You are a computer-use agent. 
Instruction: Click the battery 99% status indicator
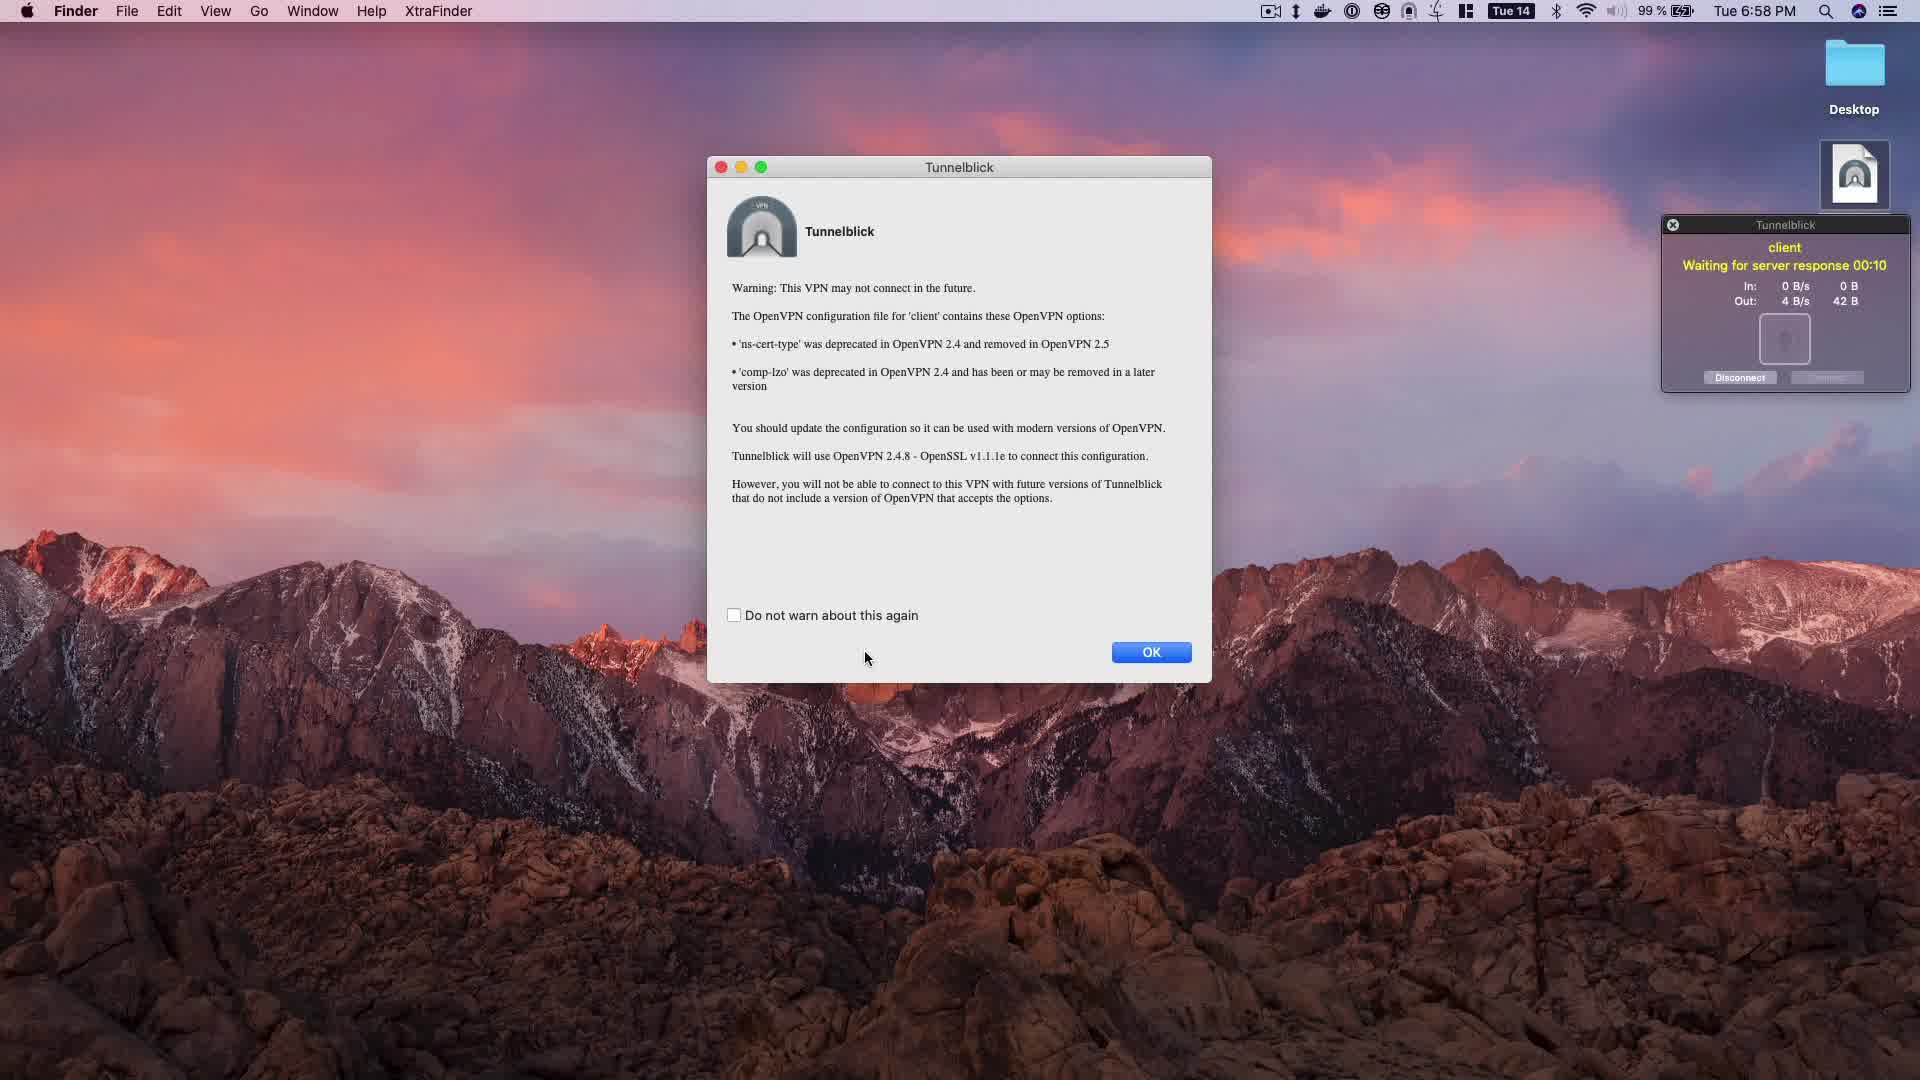coord(1665,11)
